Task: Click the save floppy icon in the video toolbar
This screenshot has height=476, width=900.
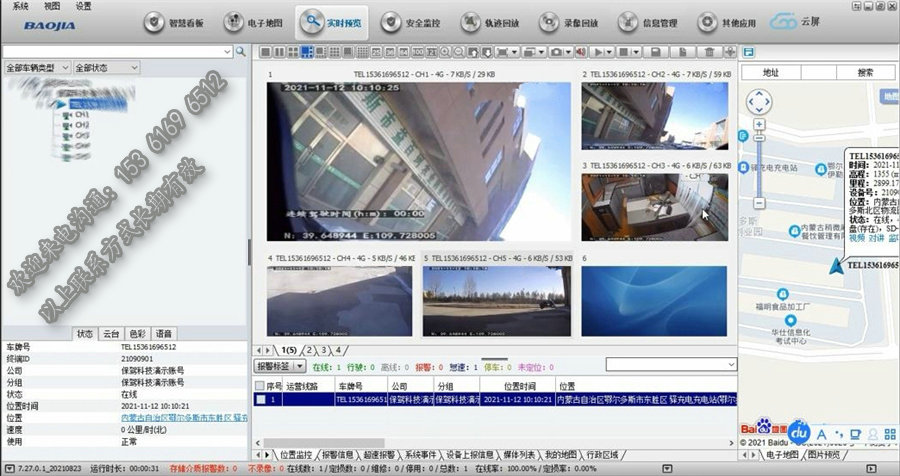Action: [654, 51]
